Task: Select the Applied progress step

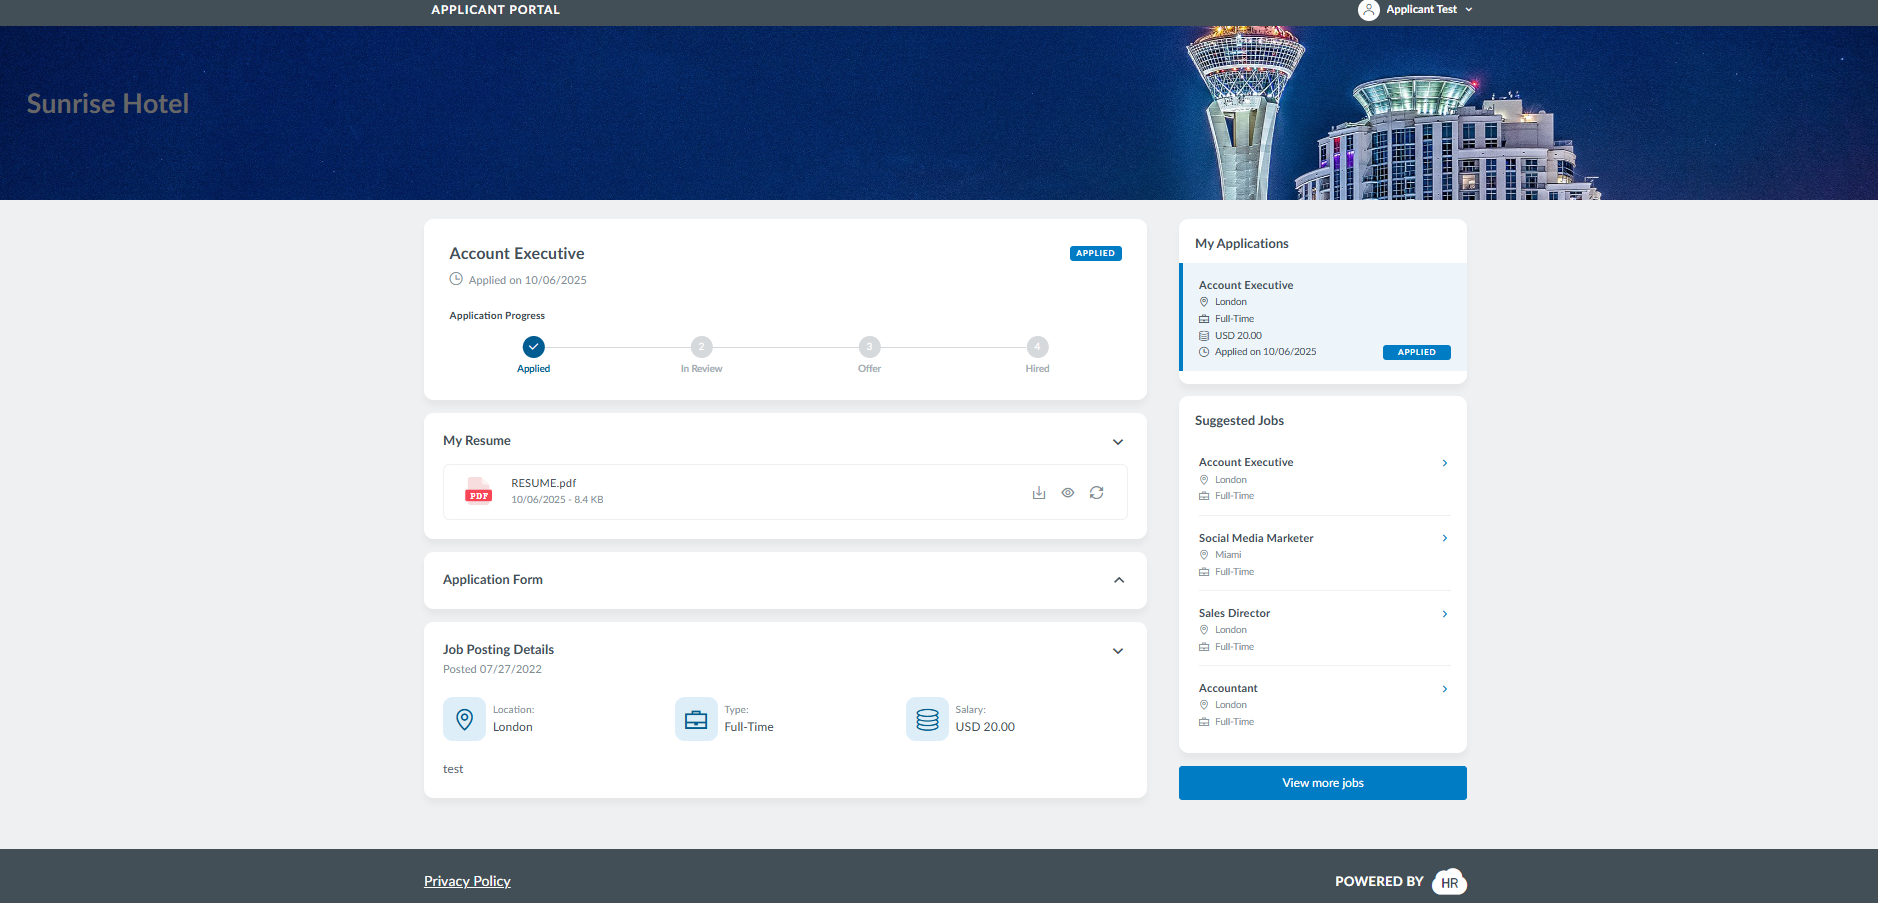Action: click(x=534, y=347)
